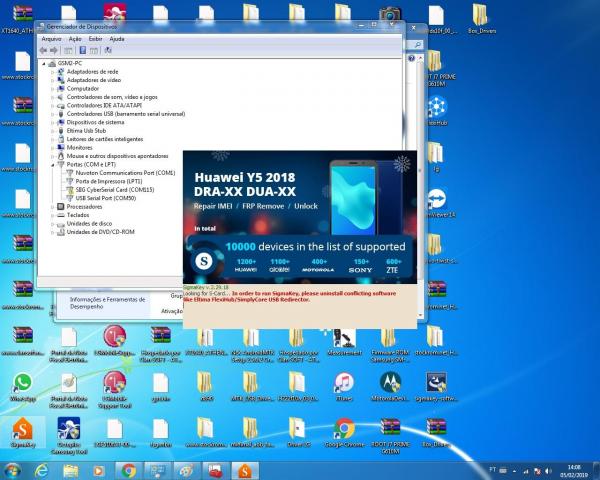
Task: Select Monitores in the device tree
Action: (80, 147)
